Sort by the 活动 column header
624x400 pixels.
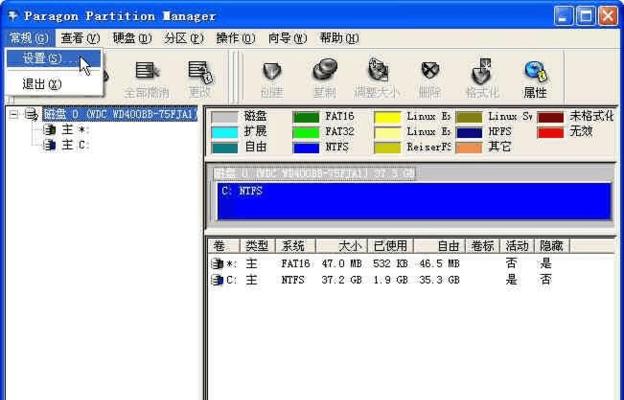click(517, 246)
